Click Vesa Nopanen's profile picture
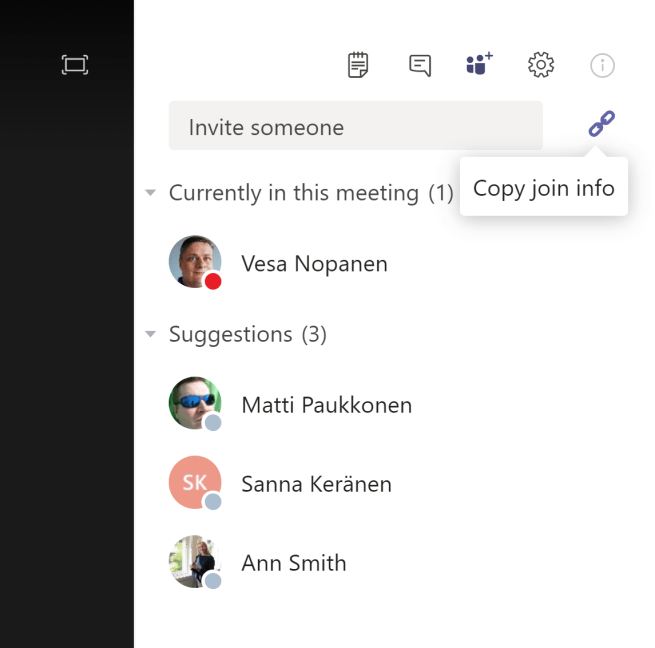This screenshot has width=655, height=648. click(194, 262)
